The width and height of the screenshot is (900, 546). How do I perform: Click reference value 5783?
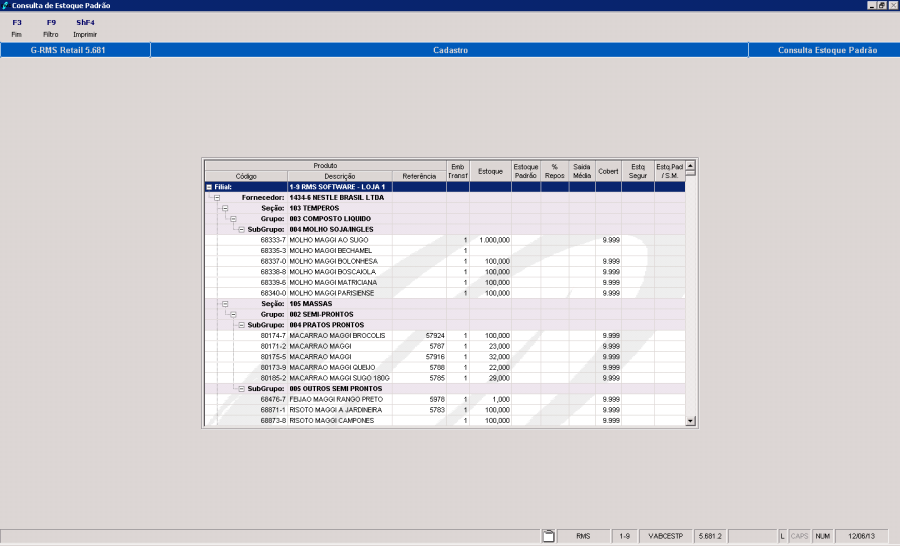[437, 410]
